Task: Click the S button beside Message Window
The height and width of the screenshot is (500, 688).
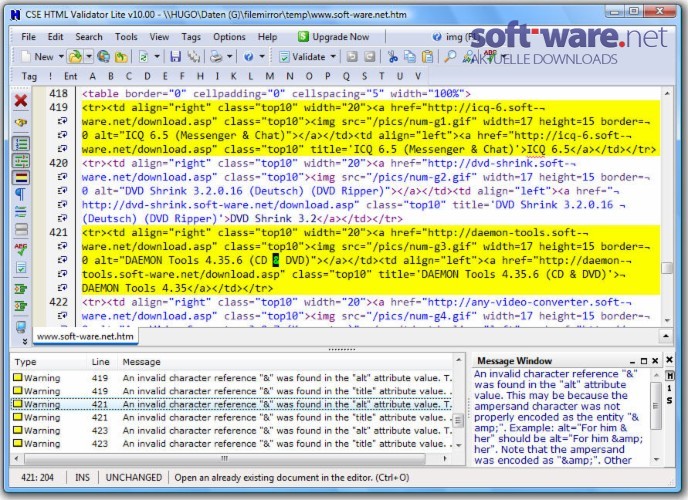Action: click(670, 400)
